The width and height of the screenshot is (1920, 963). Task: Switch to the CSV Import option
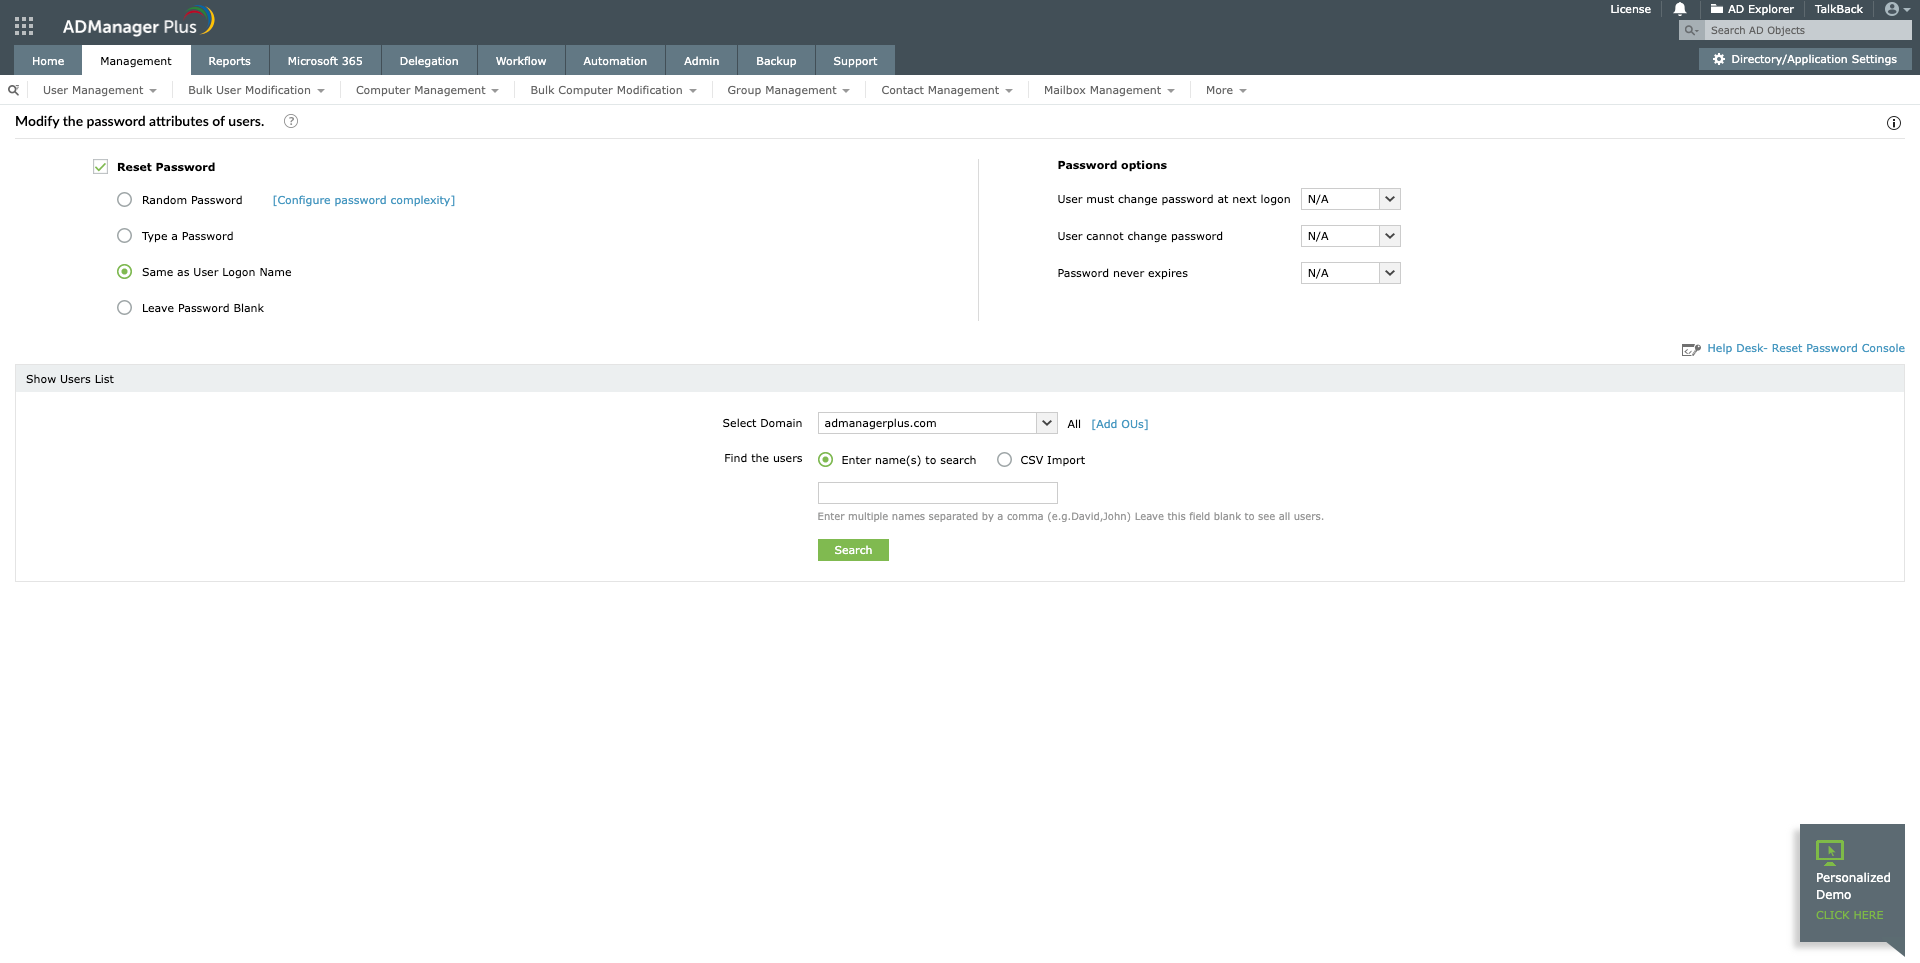(1004, 460)
